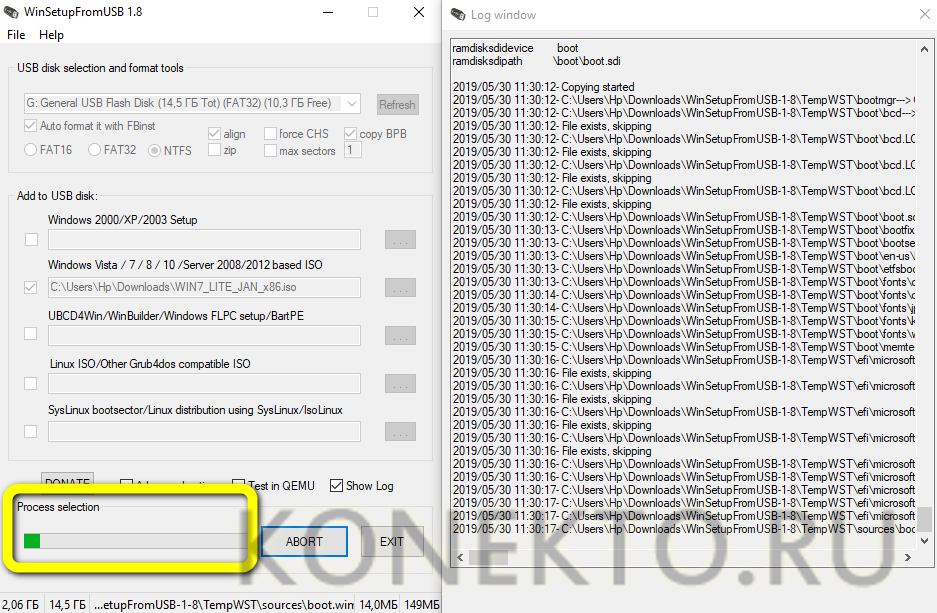
Task: Browse for Windows Vista/7/8/10 ISO file
Action: pyautogui.click(x=400, y=288)
